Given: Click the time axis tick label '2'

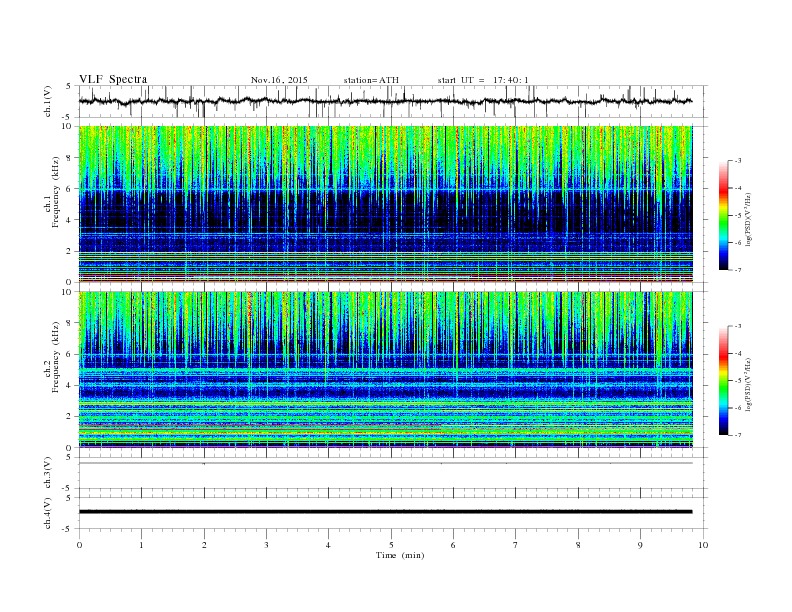Looking at the screenshot, I should pyautogui.click(x=204, y=545).
